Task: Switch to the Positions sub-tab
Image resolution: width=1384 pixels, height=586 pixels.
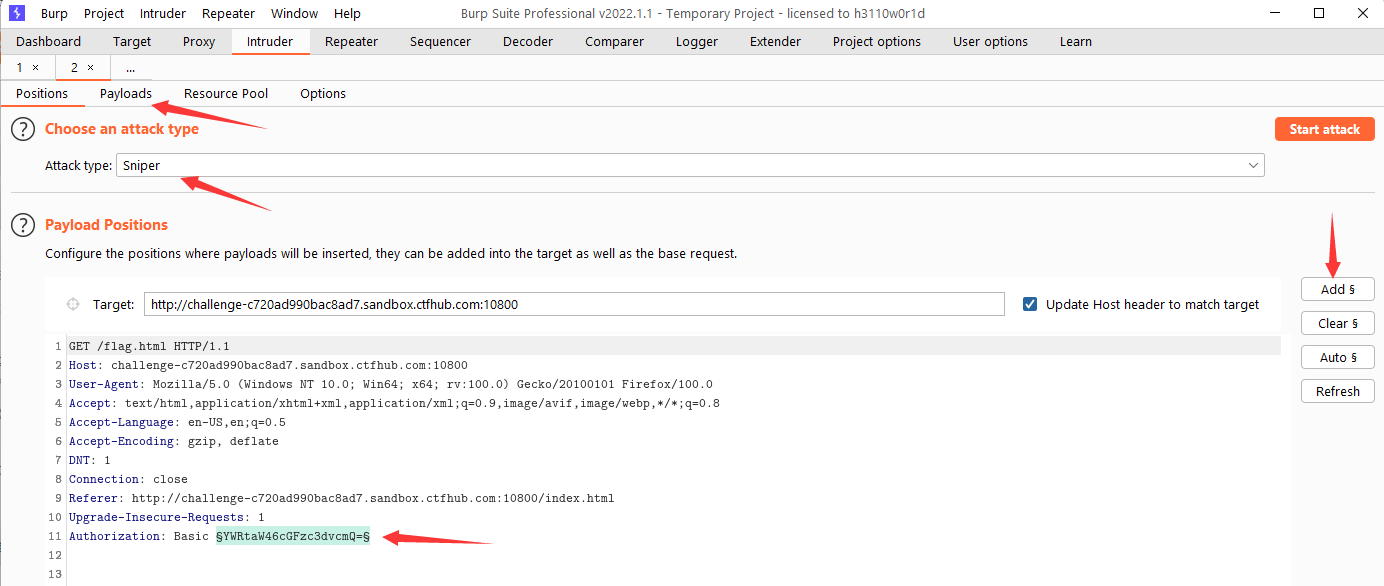Action: tap(42, 93)
